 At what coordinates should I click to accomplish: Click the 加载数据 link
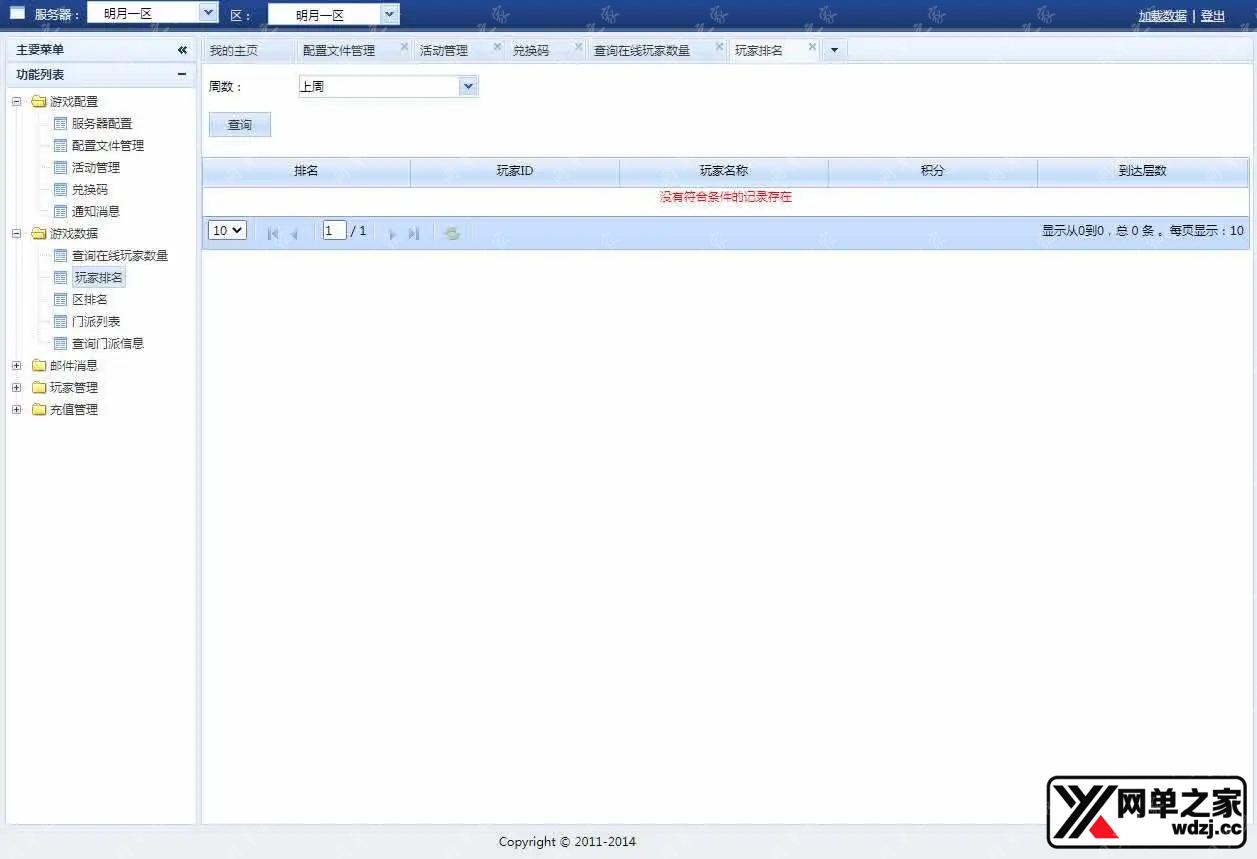[x=1162, y=16]
